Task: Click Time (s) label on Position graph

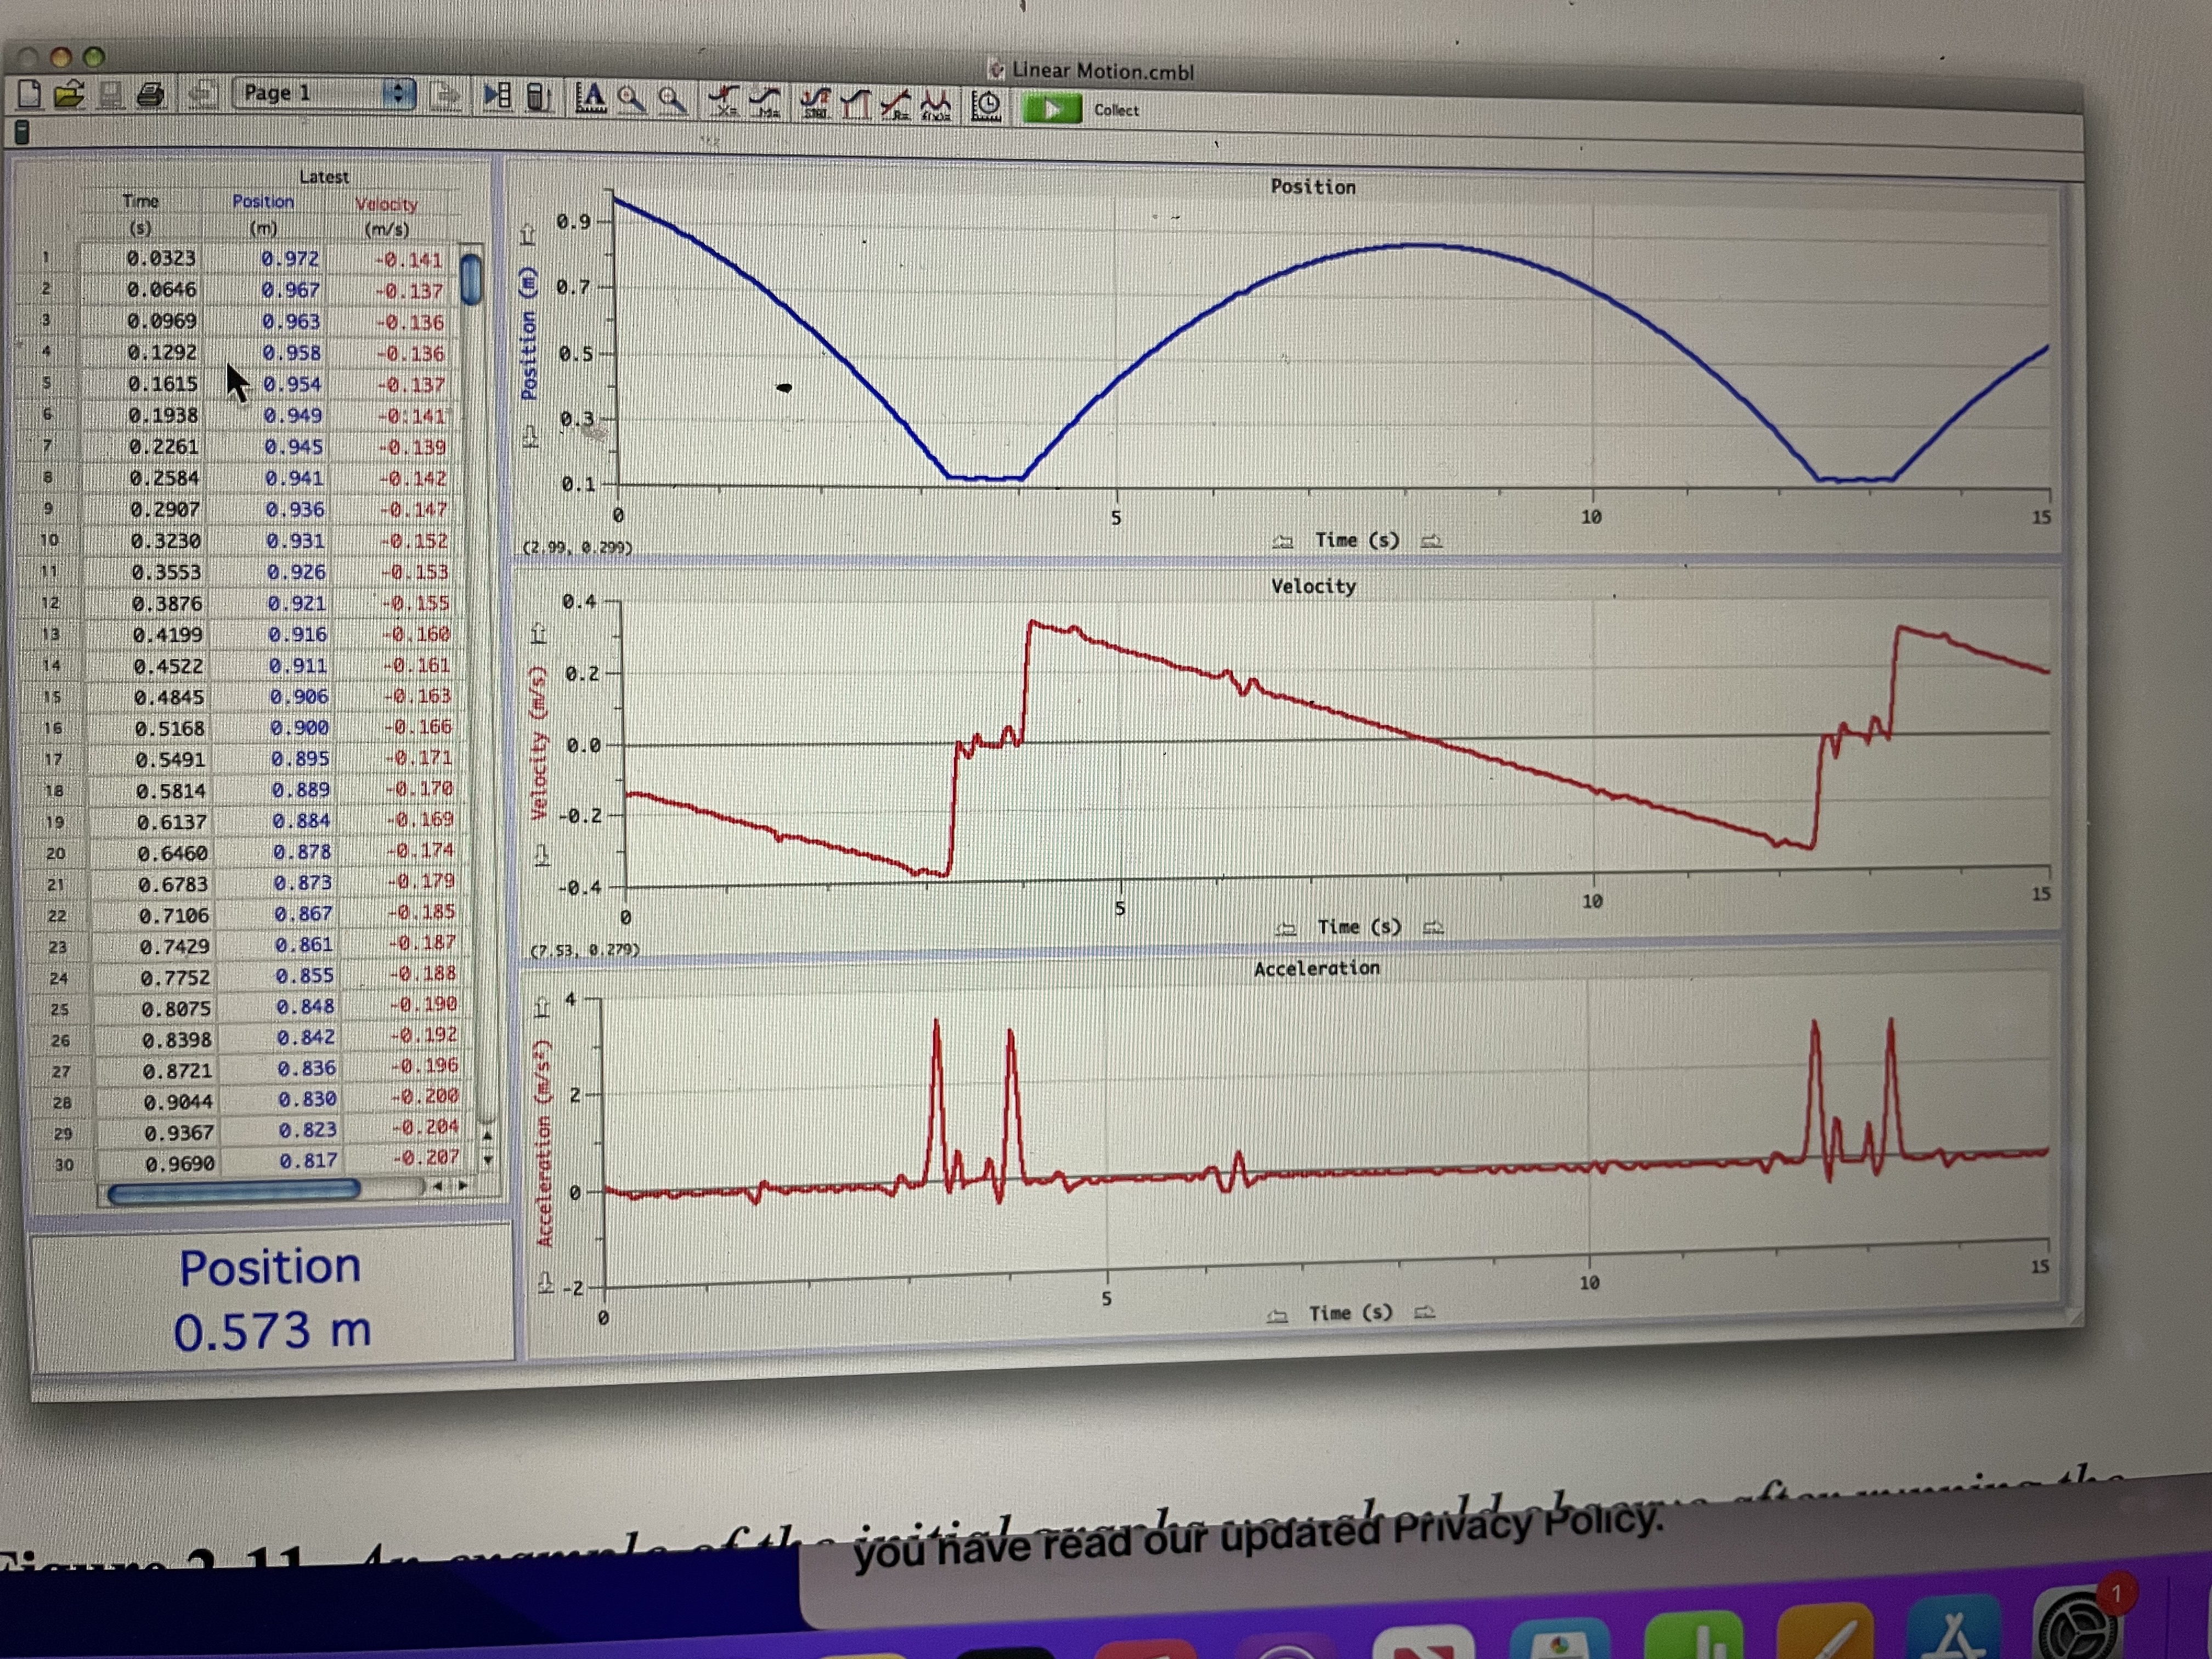Action: [1356, 540]
